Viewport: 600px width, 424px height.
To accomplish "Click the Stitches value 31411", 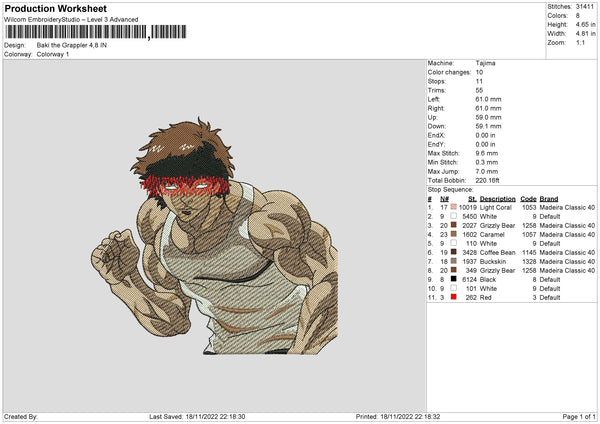I will click(585, 7).
